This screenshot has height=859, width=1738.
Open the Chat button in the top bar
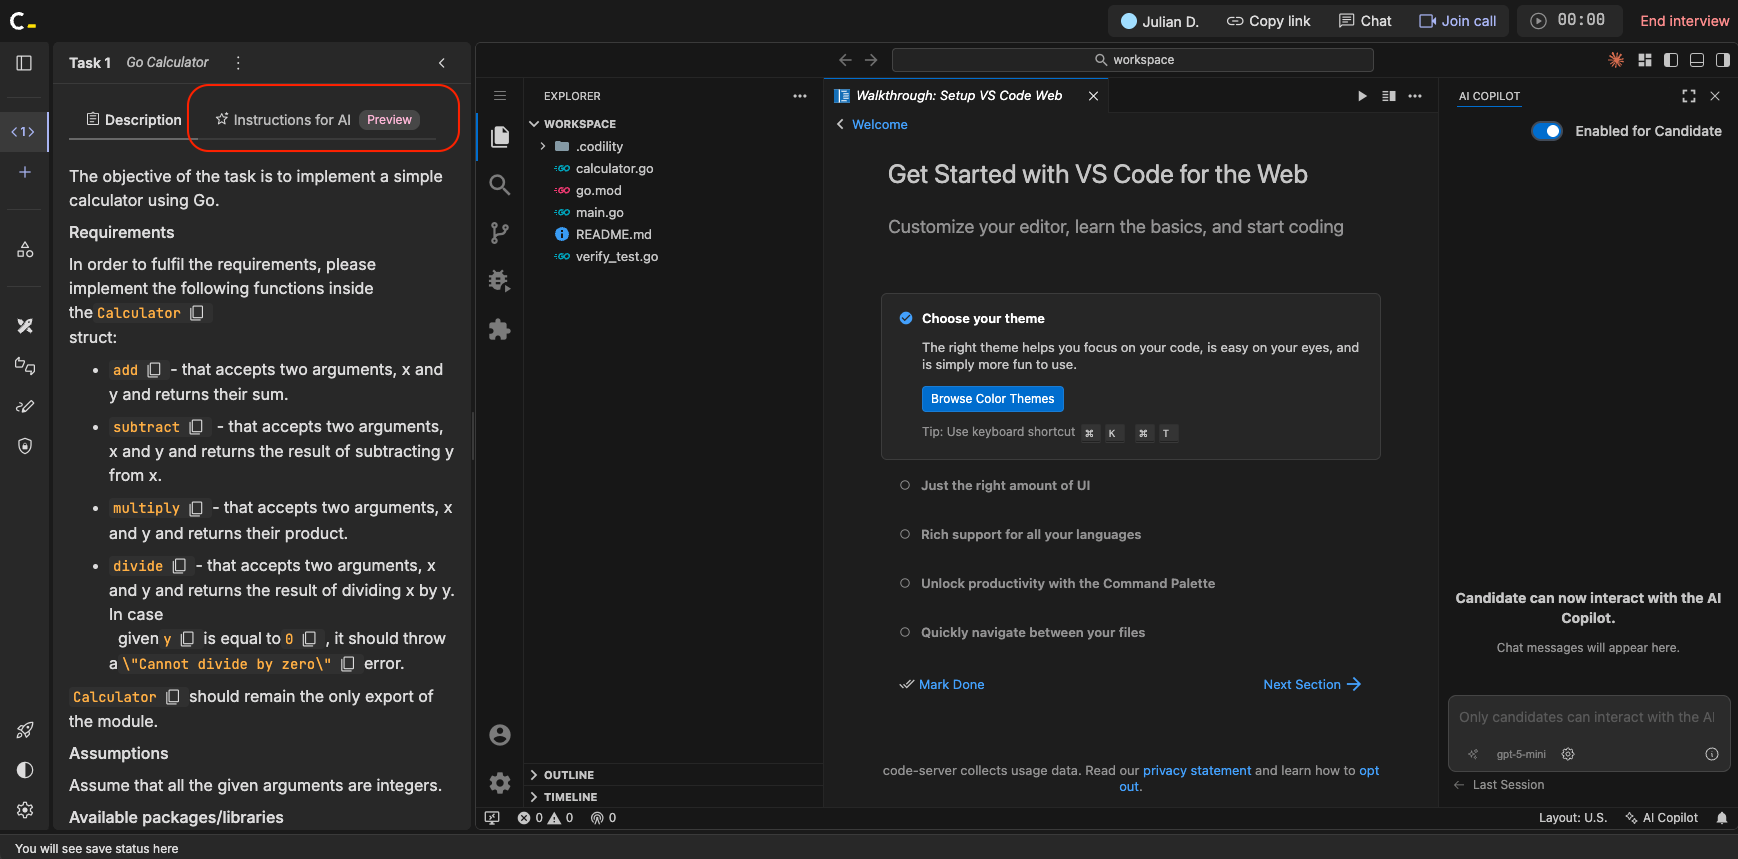[1365, 21]
